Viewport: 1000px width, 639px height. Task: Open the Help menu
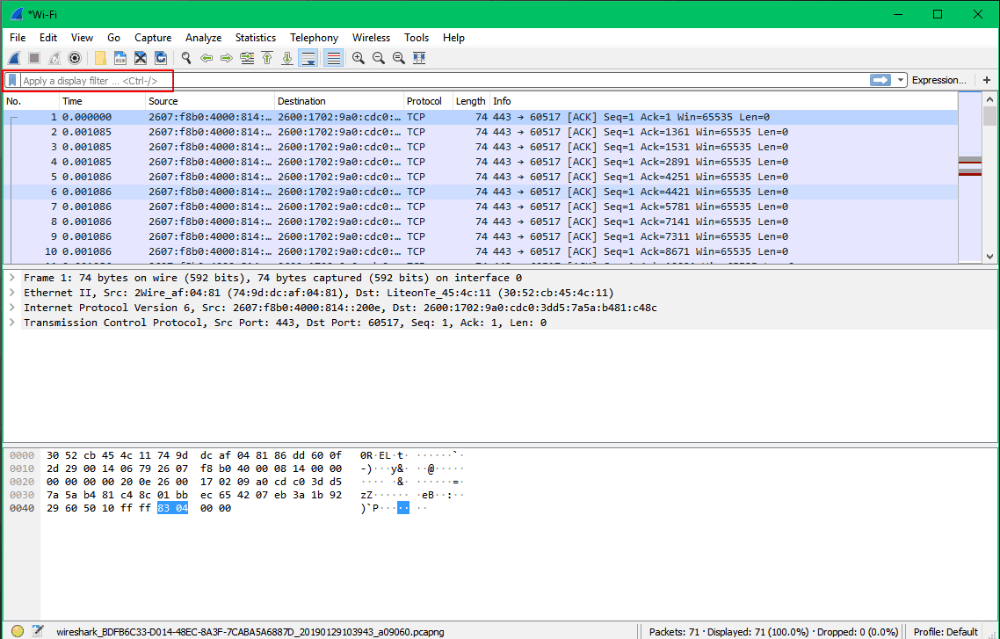tap(453, 38)
